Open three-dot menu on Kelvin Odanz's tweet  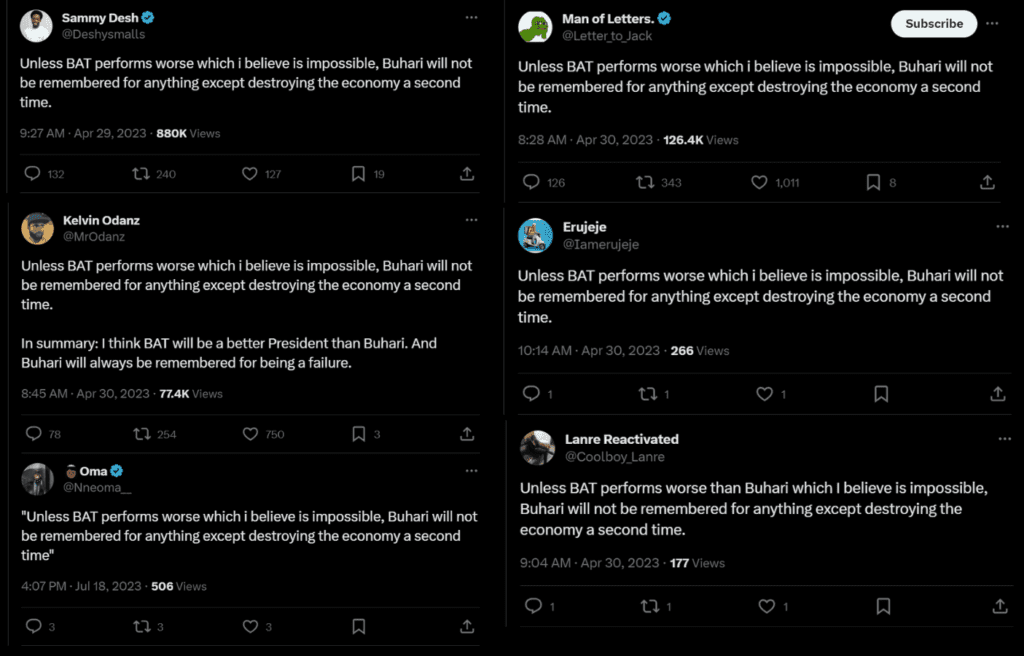pyautogui.click(x=472, y=220)
